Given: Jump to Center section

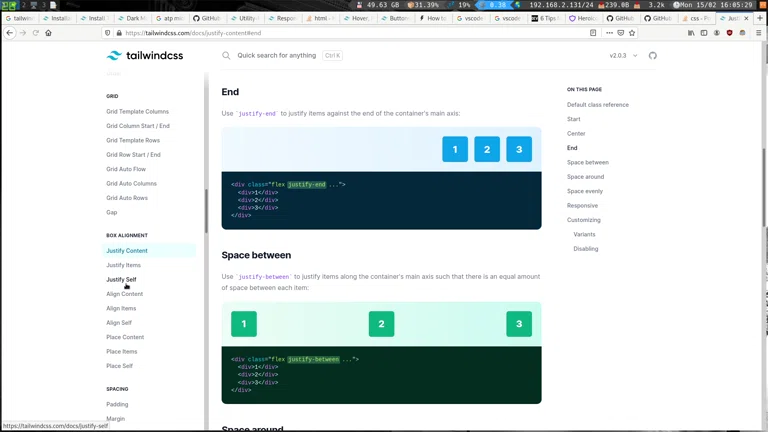Looking at the screenshot, I should coord(576,134).
